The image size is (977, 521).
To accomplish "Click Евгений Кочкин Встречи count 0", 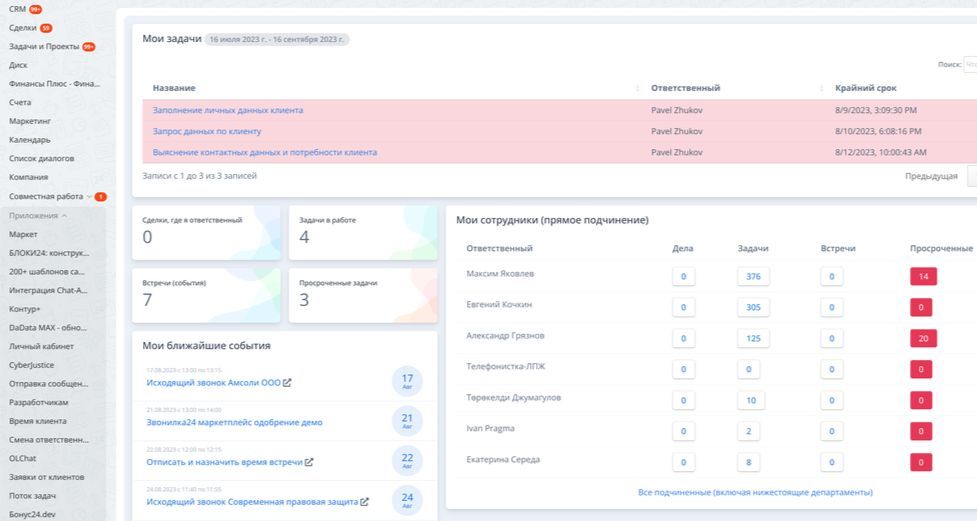I will pyautogui.click(x=832, y=307).
